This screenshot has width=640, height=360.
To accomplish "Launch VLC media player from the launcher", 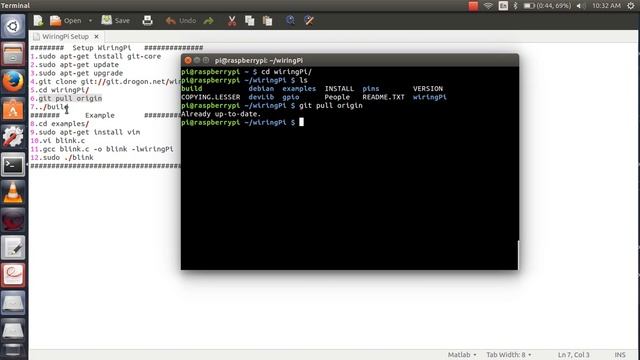I will click(13, 192).
